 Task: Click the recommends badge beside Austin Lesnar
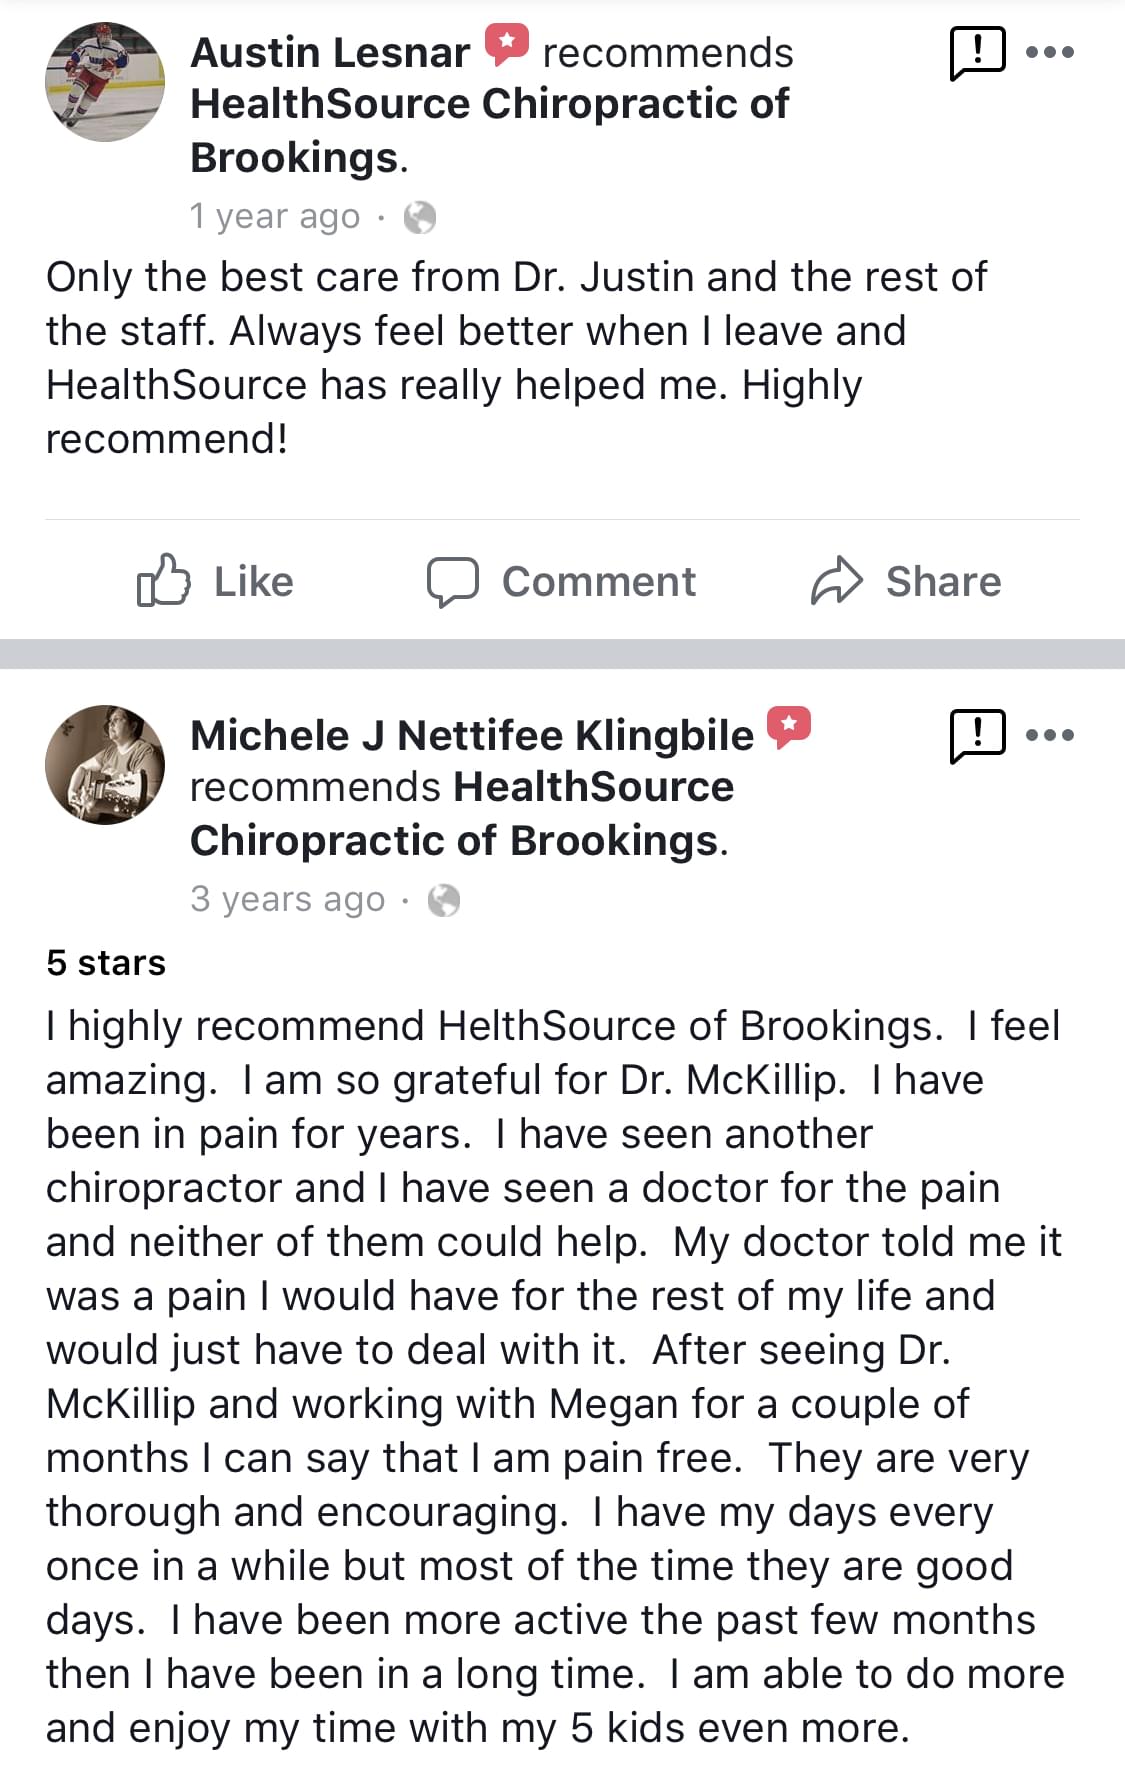(507, 45)
